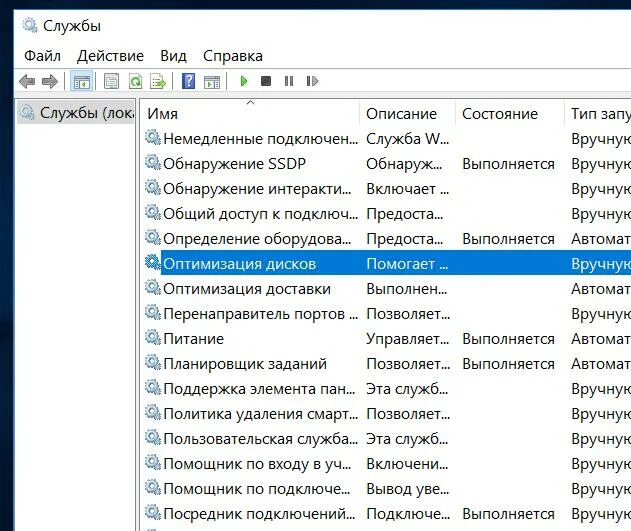The height and width of the screenshot is (531, 631).
Task: Export list using the toolbar icon
Action: pyautogui.click(x=158, y=82)
